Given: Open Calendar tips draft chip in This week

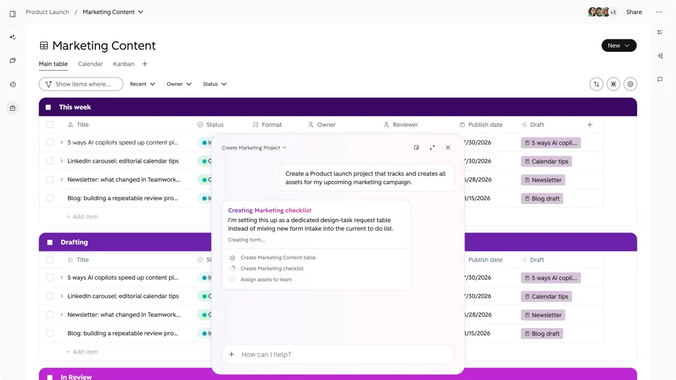Looking at the screenshot, I should (x=546, y=161).
